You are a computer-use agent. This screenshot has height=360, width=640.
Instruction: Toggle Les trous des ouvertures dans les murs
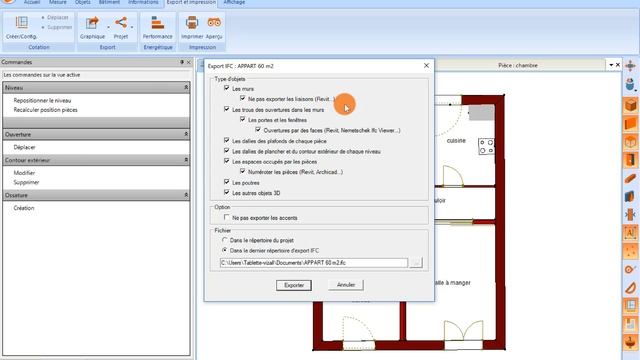227,109
